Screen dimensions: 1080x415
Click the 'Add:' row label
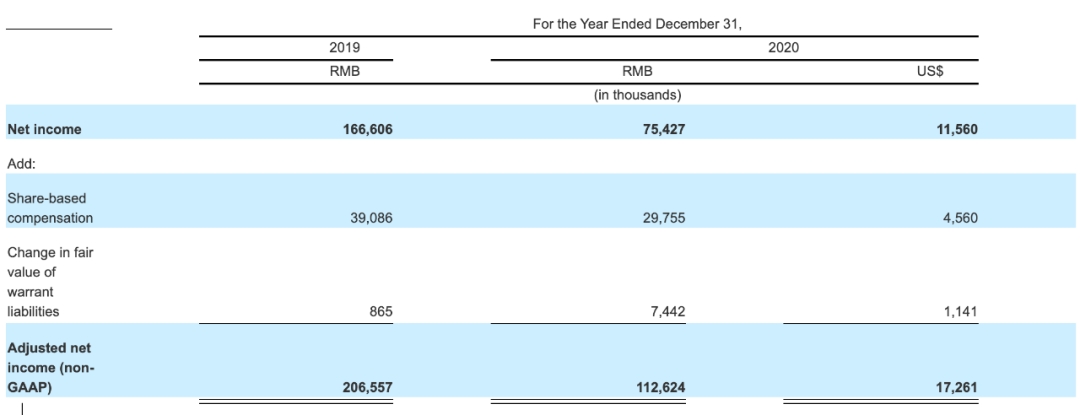[21, 159]
